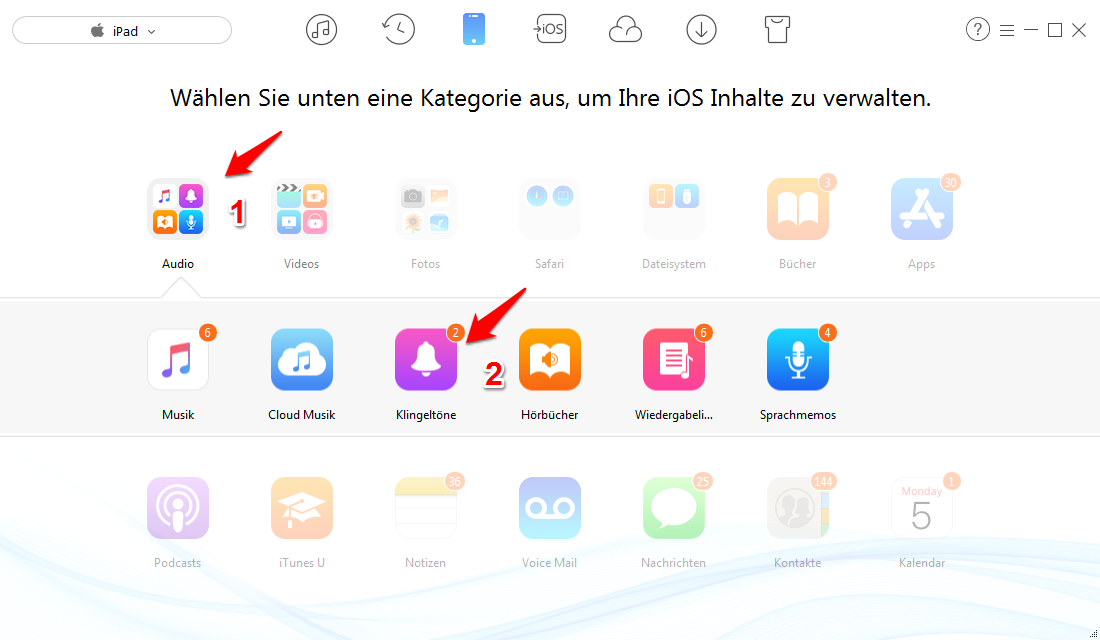This screenshot has width=1100, height=640.
Task: Open the hamburger menu icon
Action: (1007, 30)
